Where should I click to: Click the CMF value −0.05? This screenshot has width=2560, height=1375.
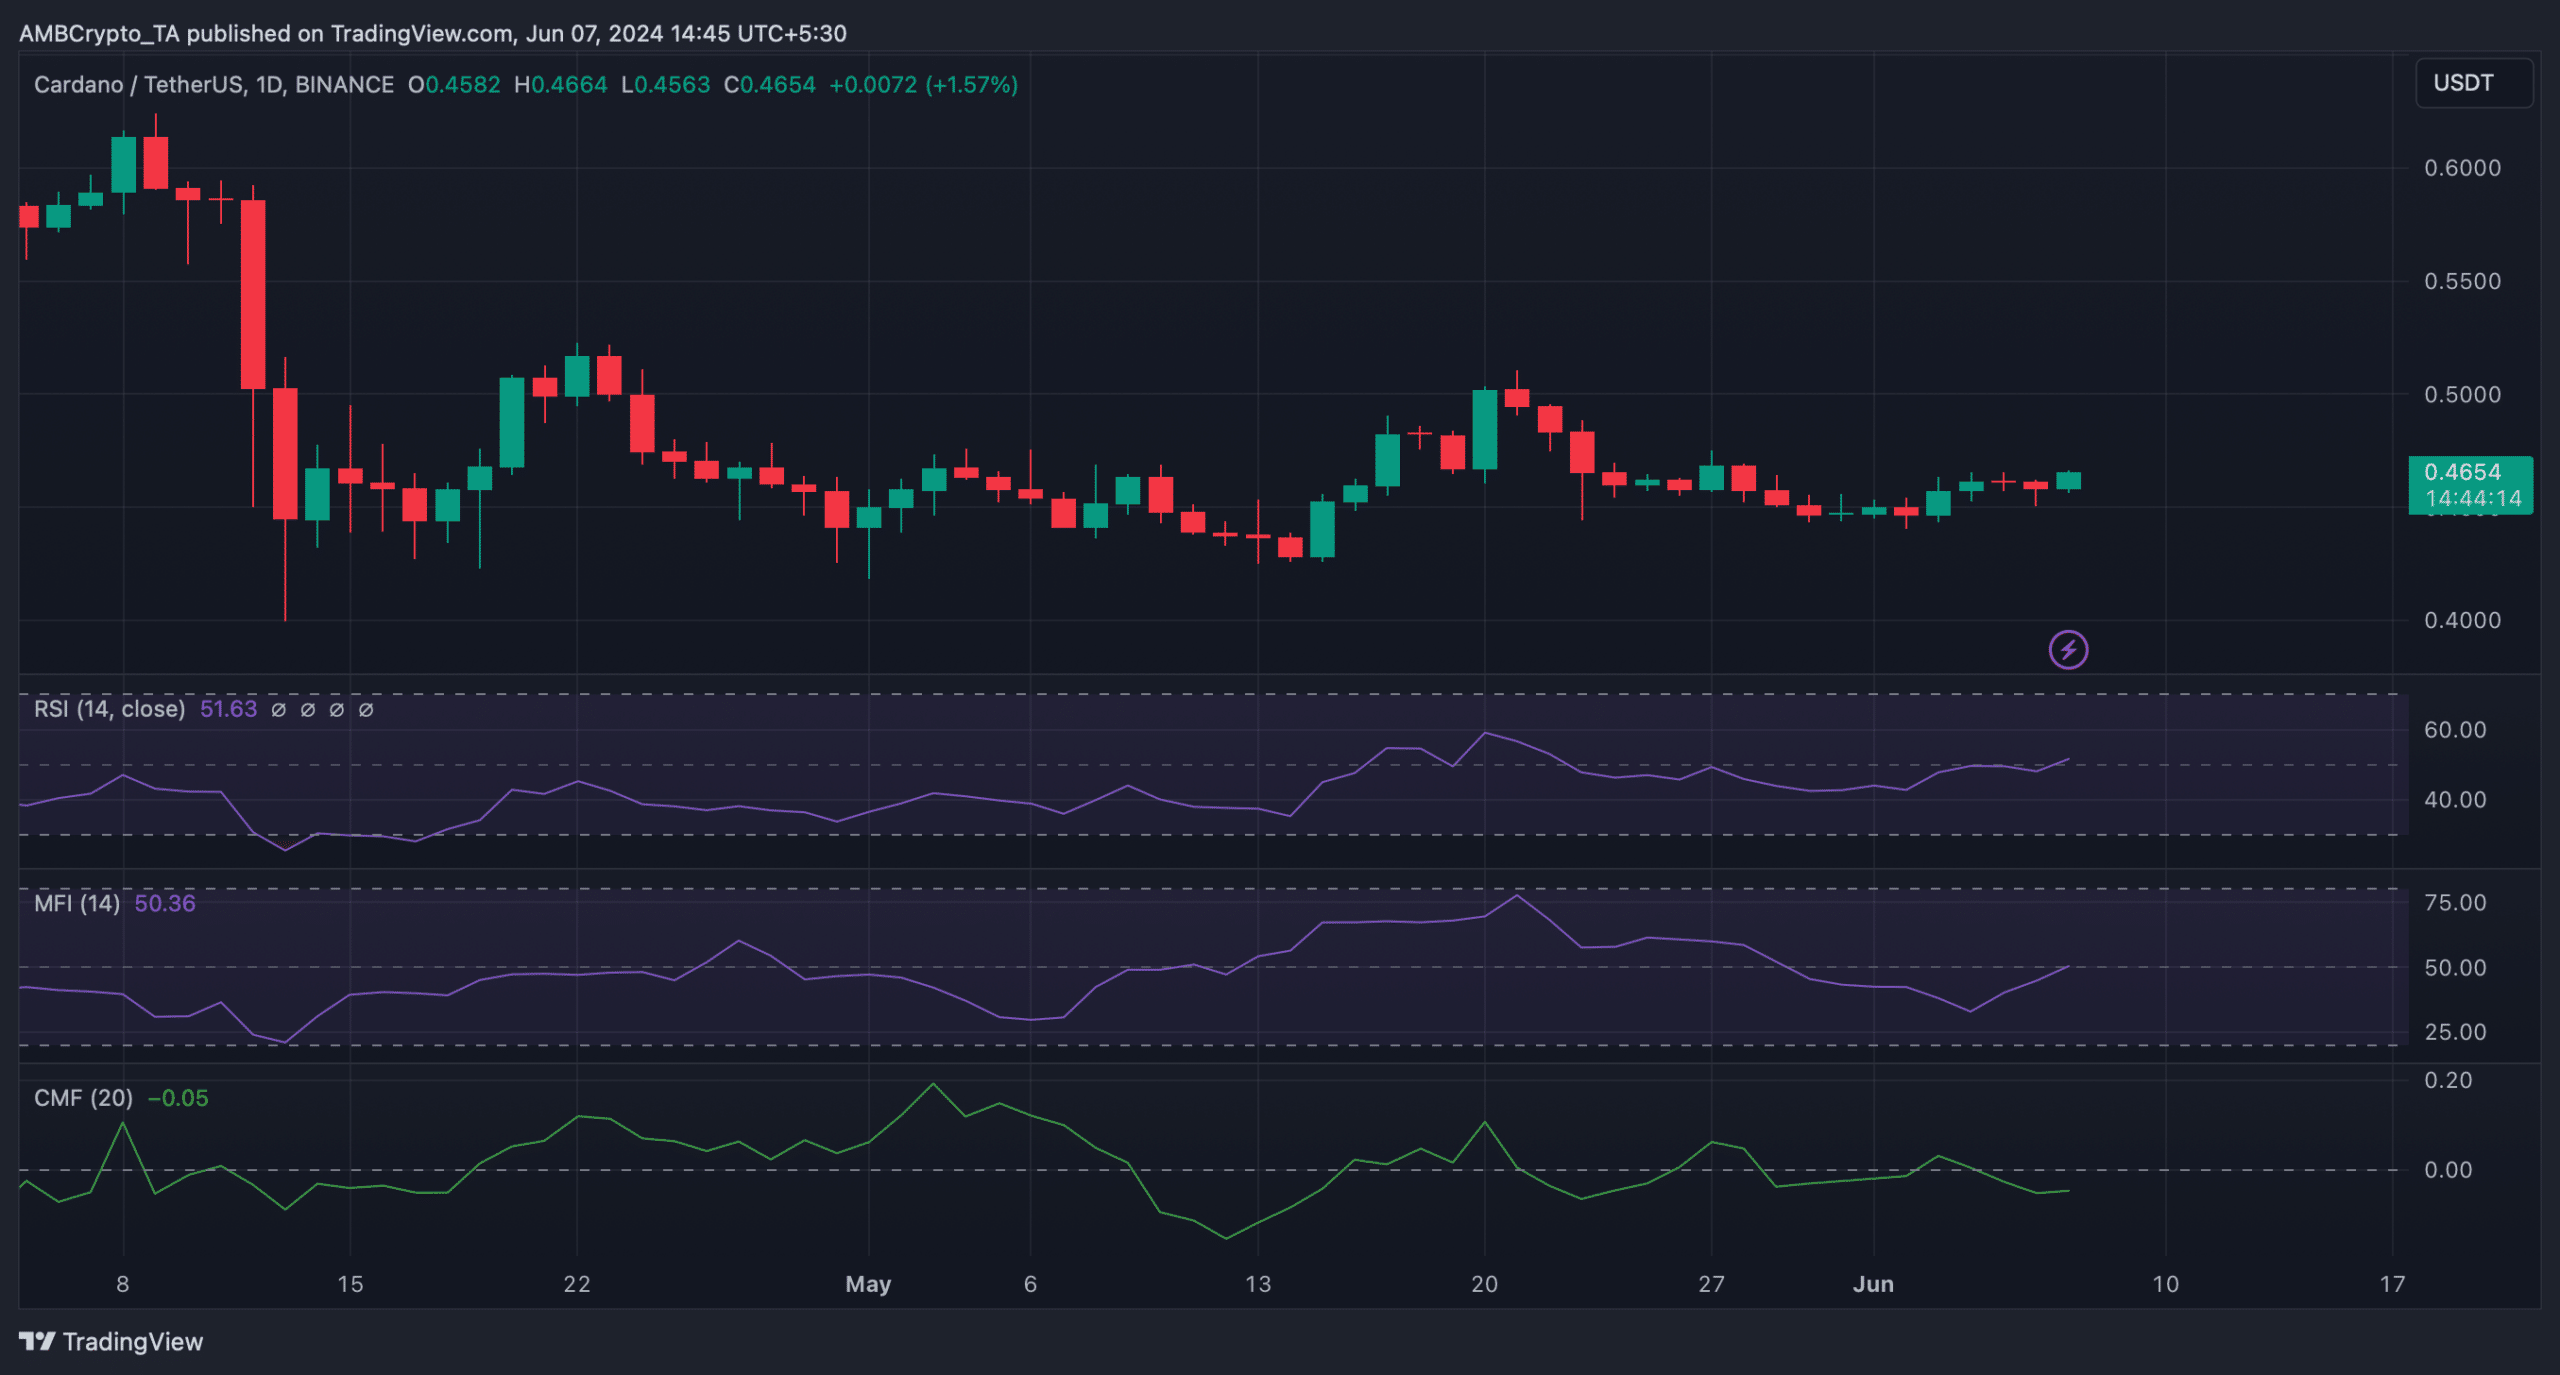point(178,1097)
